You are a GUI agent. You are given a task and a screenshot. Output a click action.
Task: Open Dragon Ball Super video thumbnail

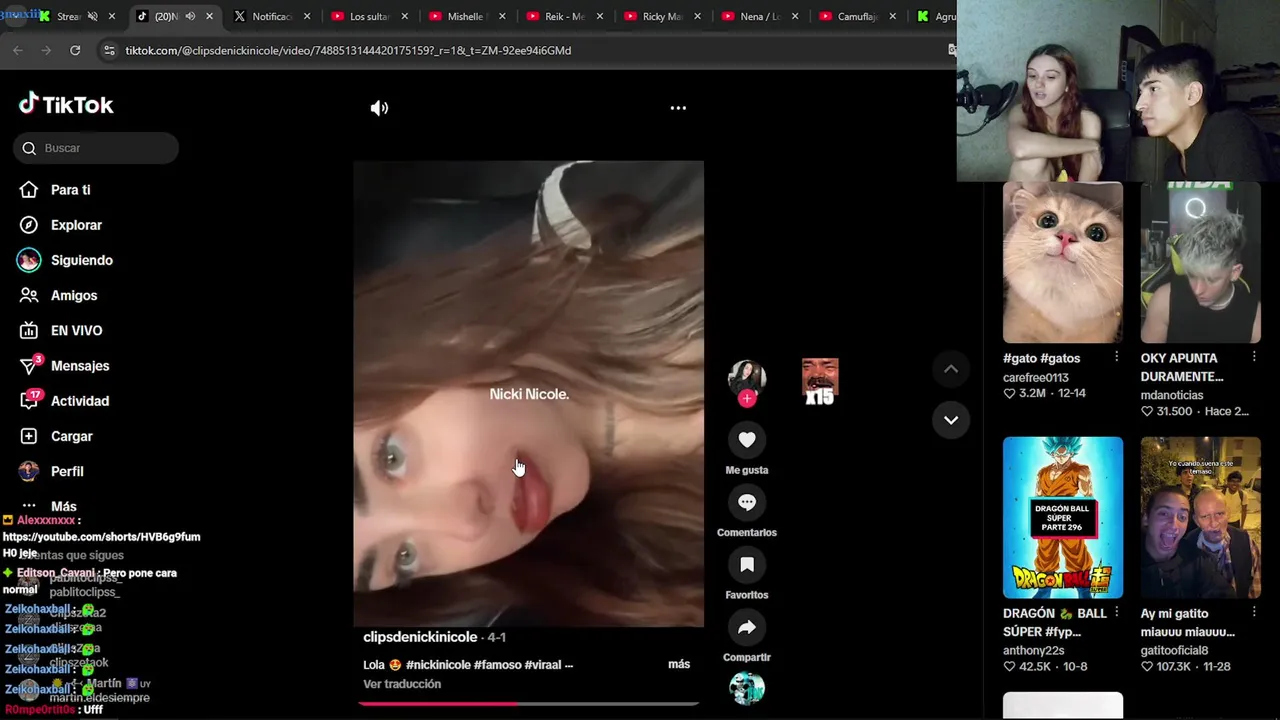tap(1063, 517)
